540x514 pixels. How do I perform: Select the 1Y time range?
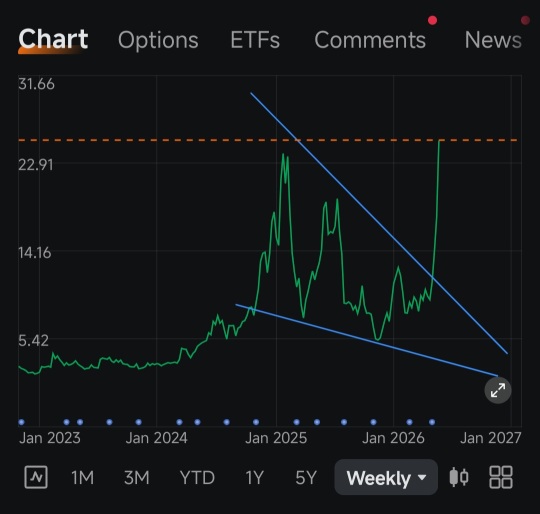tap(254, 478)
